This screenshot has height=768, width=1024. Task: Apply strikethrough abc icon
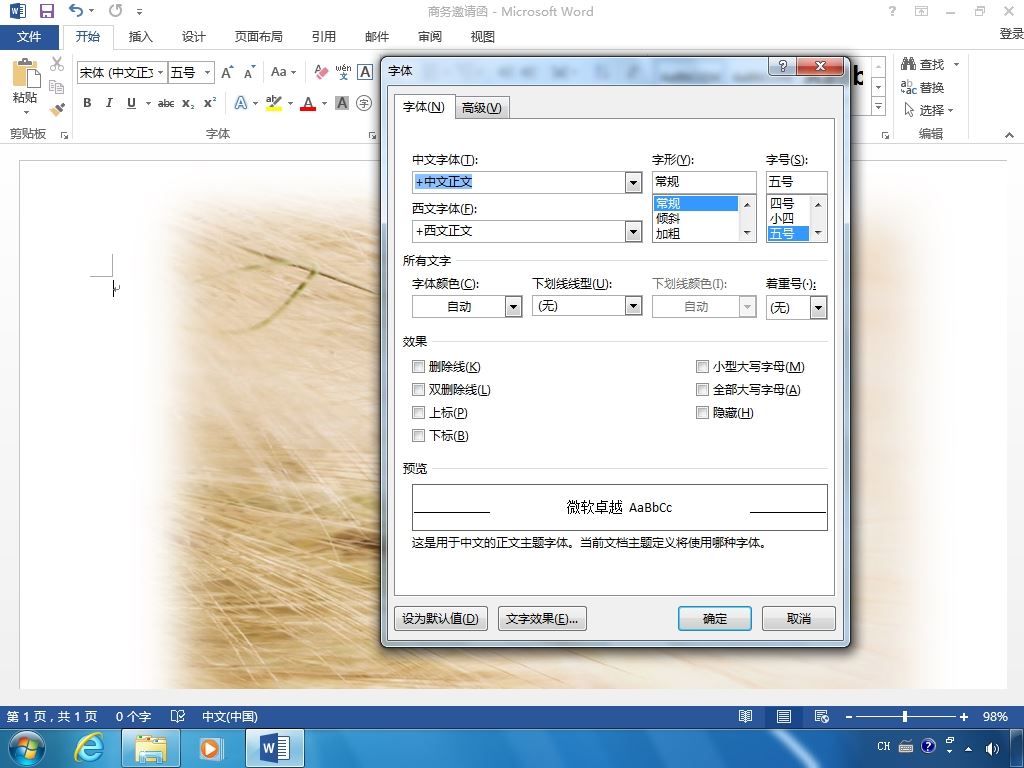click(166, 103)
